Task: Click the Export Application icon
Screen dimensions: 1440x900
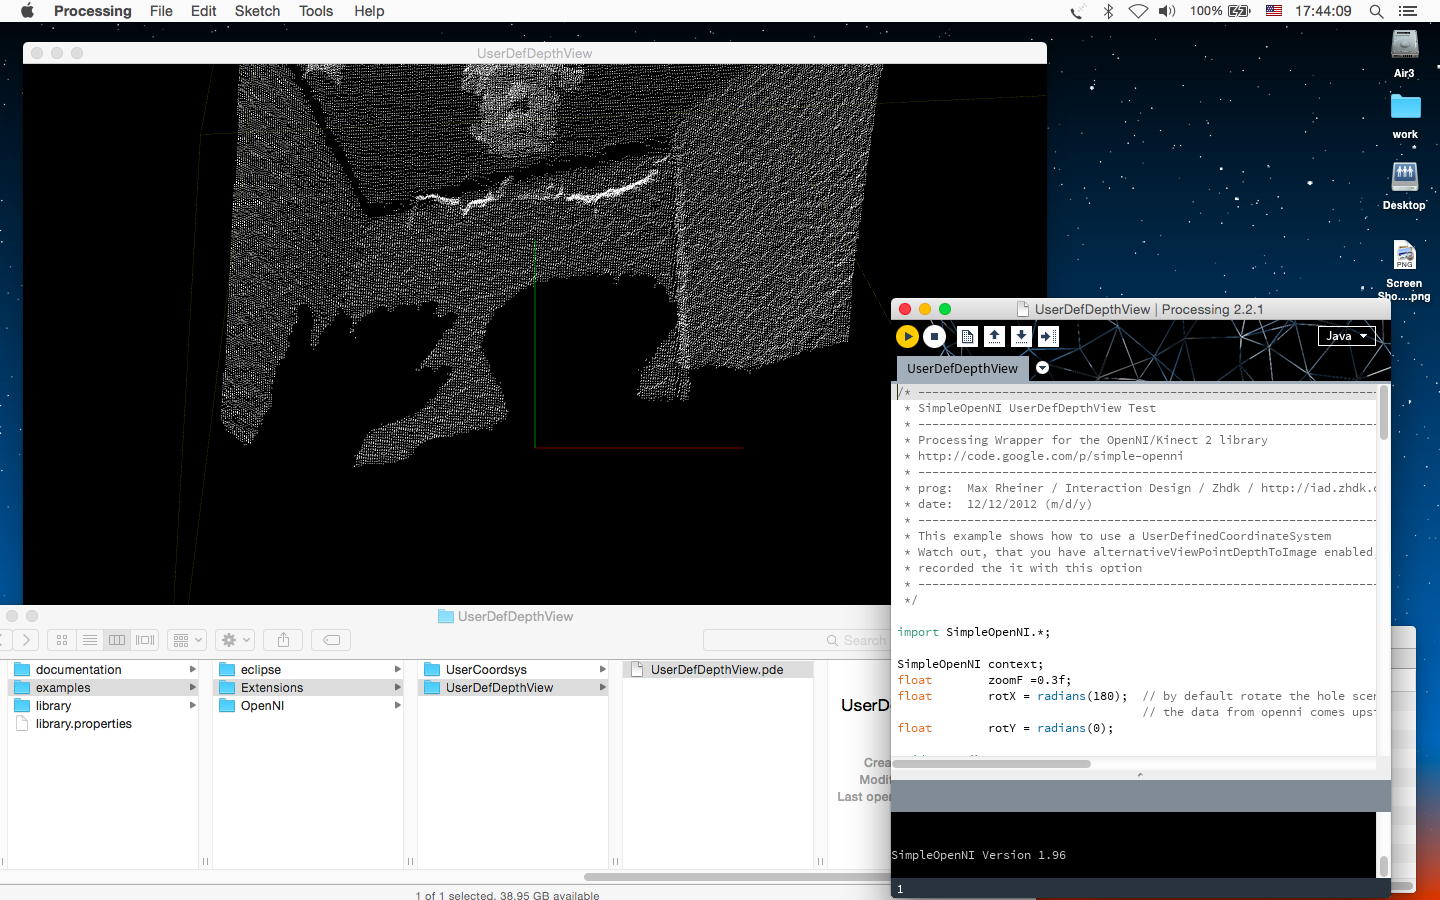Action: 1048,337
